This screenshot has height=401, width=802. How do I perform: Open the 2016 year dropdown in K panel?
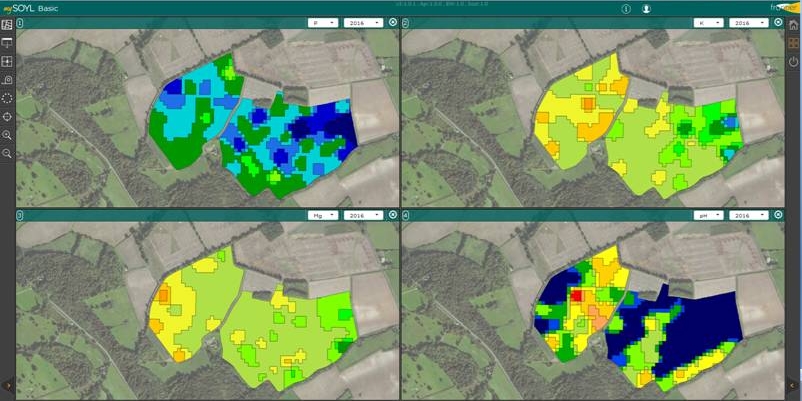(748, 21)
